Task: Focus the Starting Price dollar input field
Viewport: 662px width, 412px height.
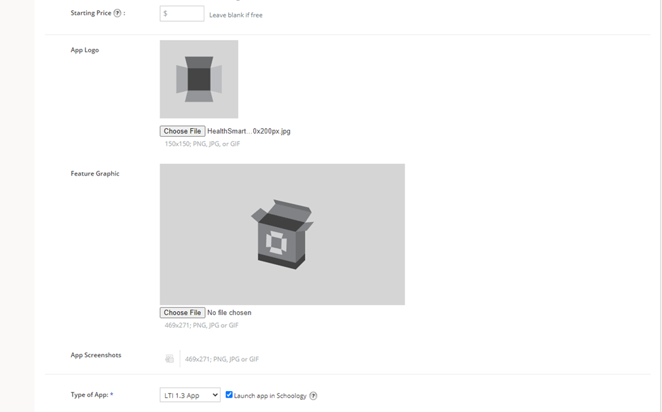Action: [x=182, y=14]
